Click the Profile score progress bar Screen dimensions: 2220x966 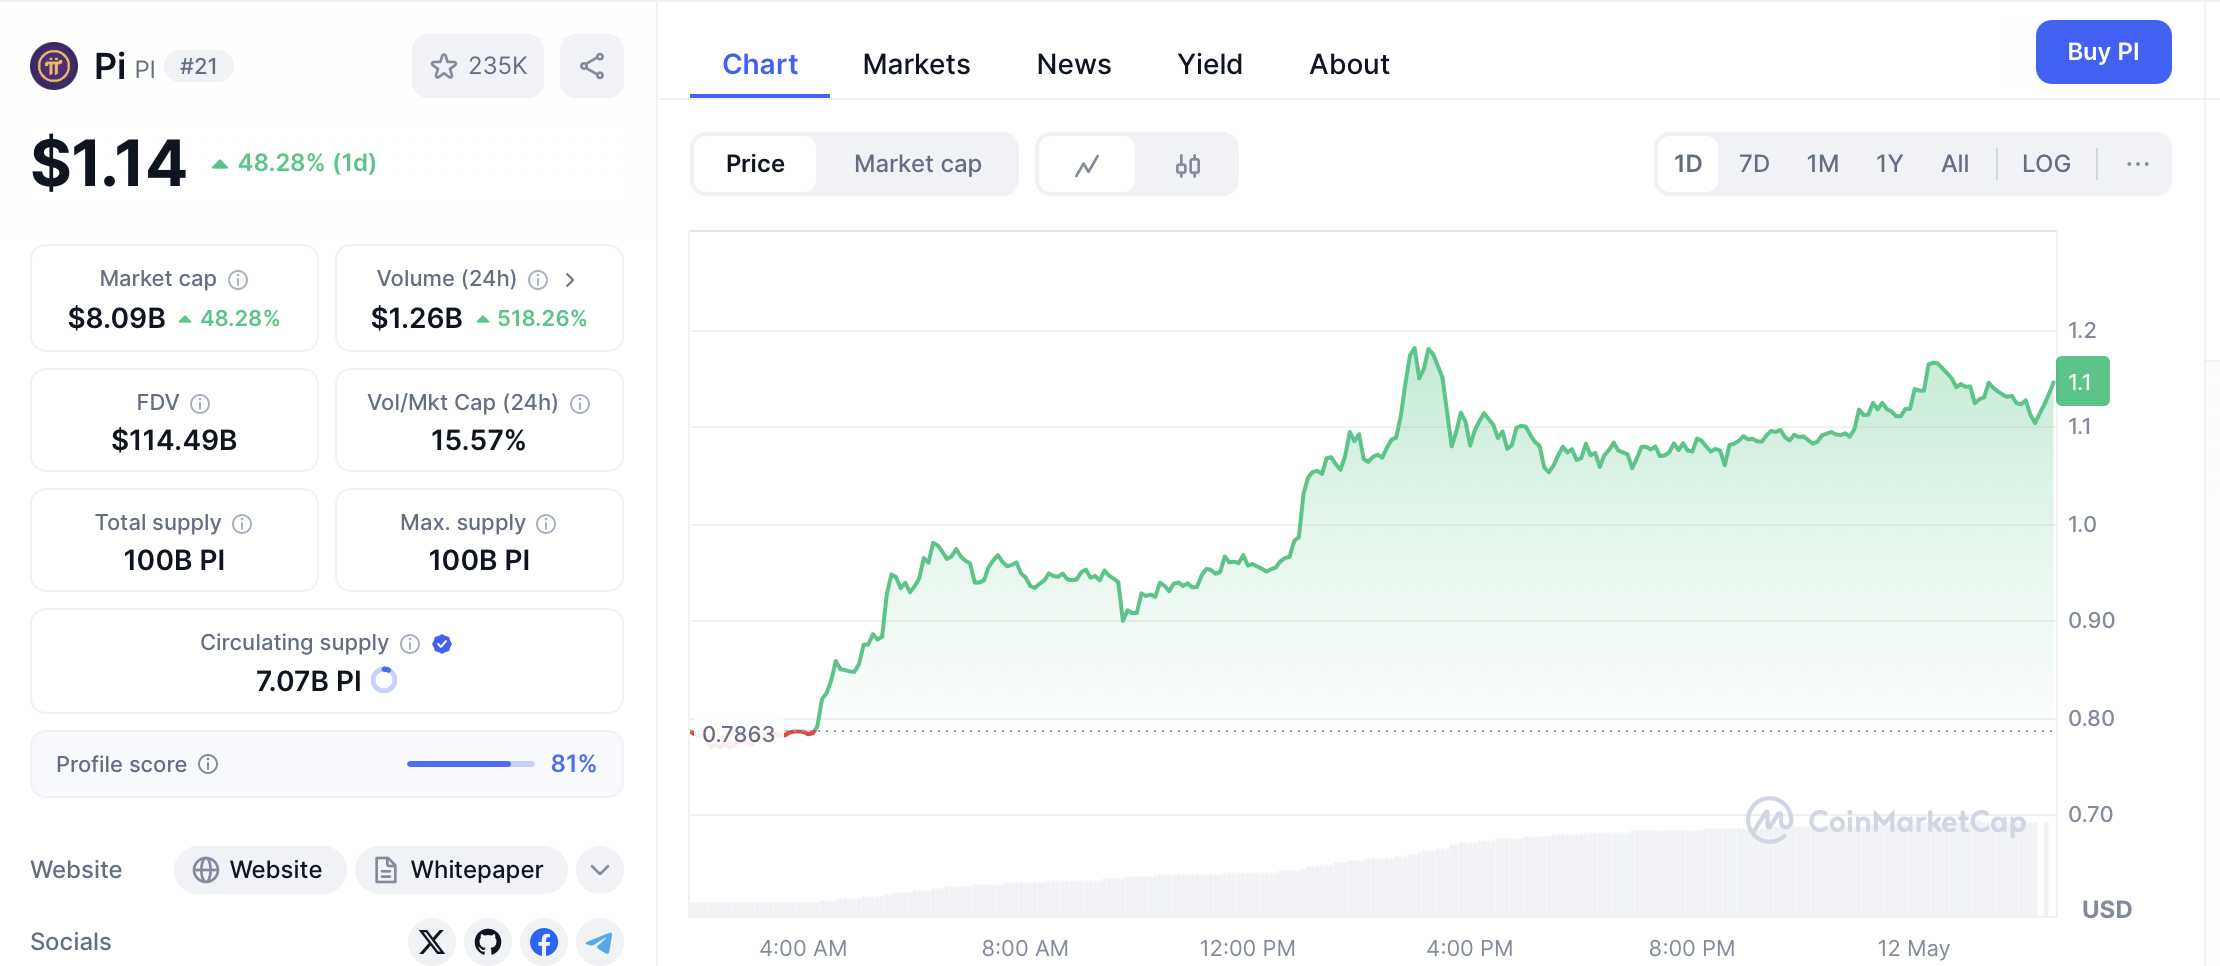coord(470,764)
